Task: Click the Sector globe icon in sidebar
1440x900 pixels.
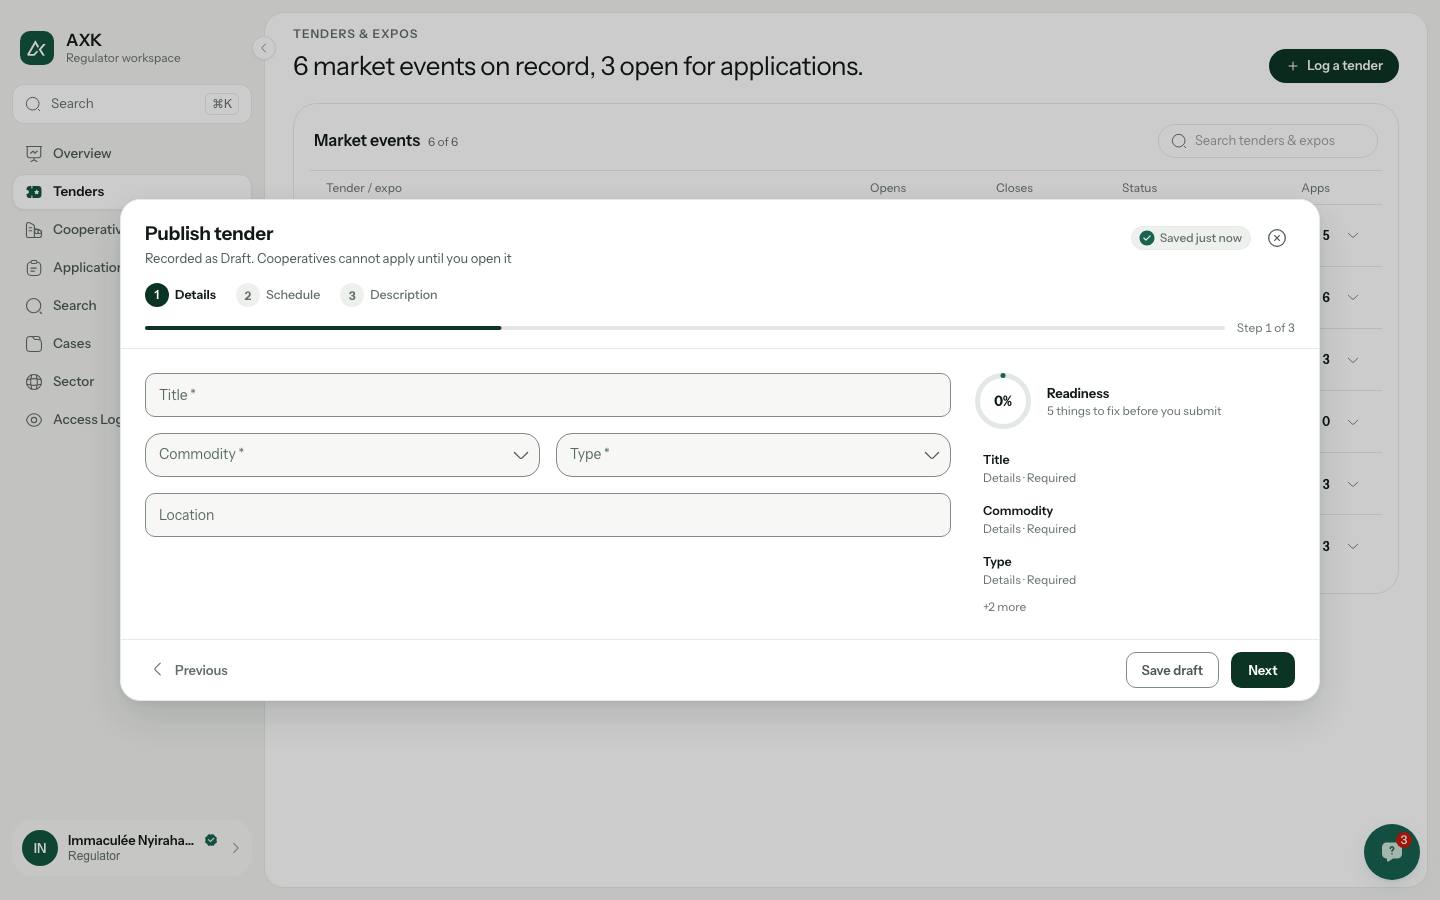Action: click(34, 381)
